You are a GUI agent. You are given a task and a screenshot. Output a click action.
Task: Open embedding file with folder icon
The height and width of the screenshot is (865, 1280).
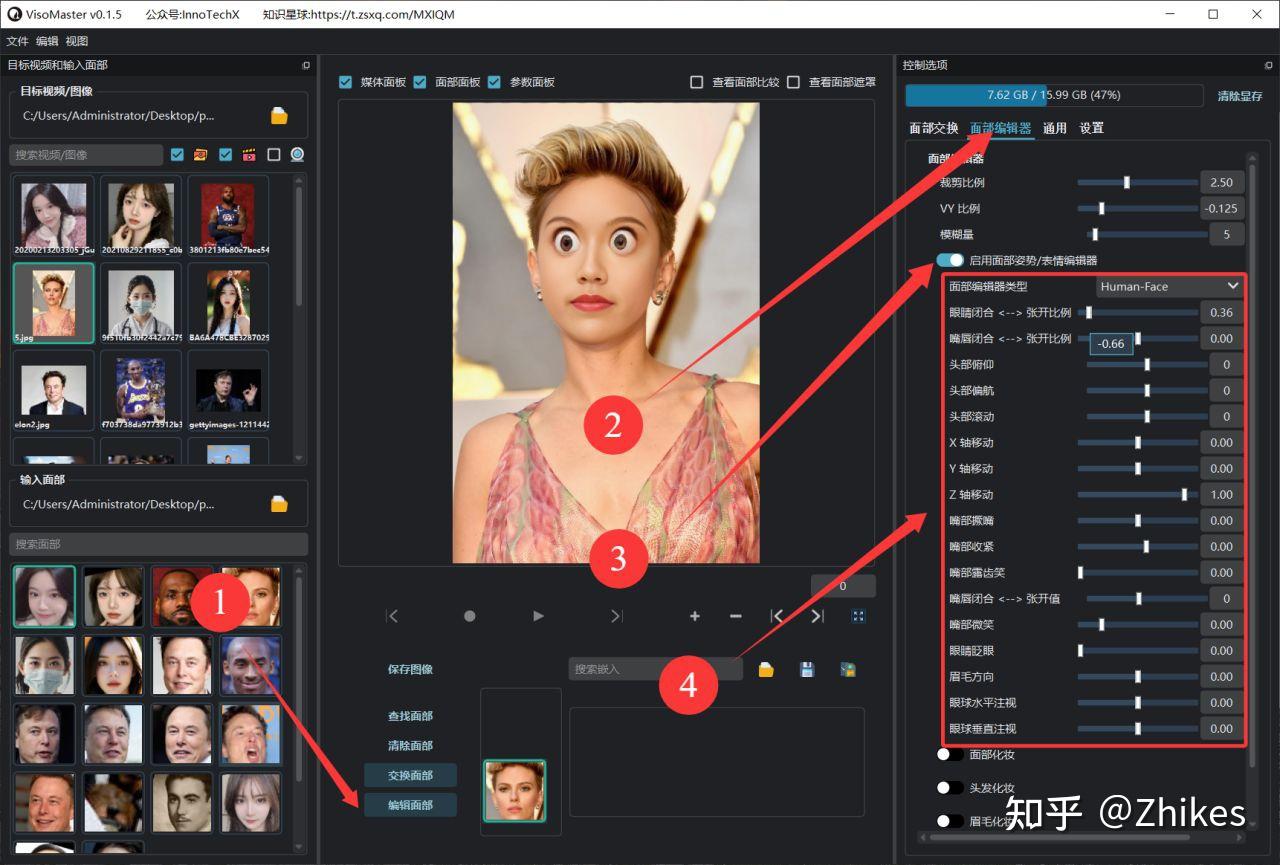[766, 670]
